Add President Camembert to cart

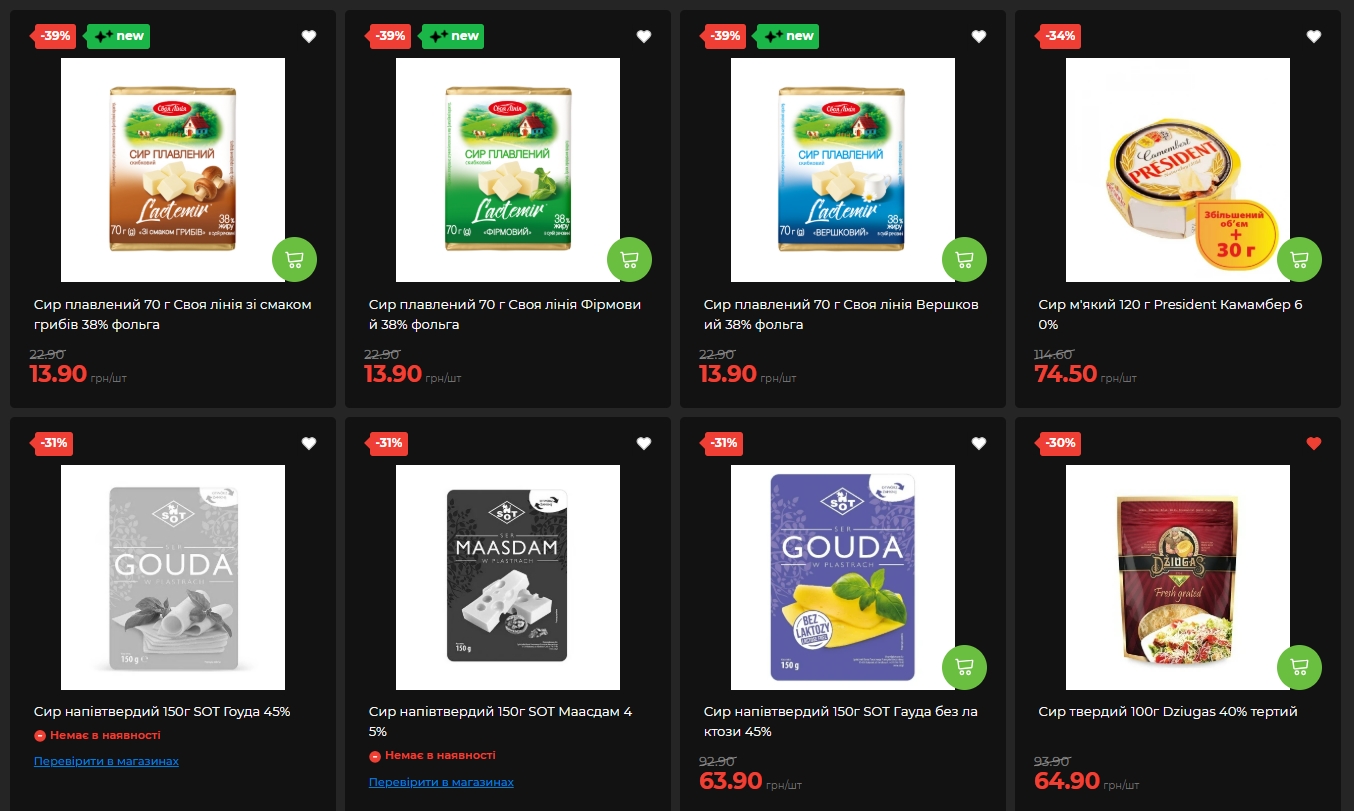click(x=1299, y=260)
